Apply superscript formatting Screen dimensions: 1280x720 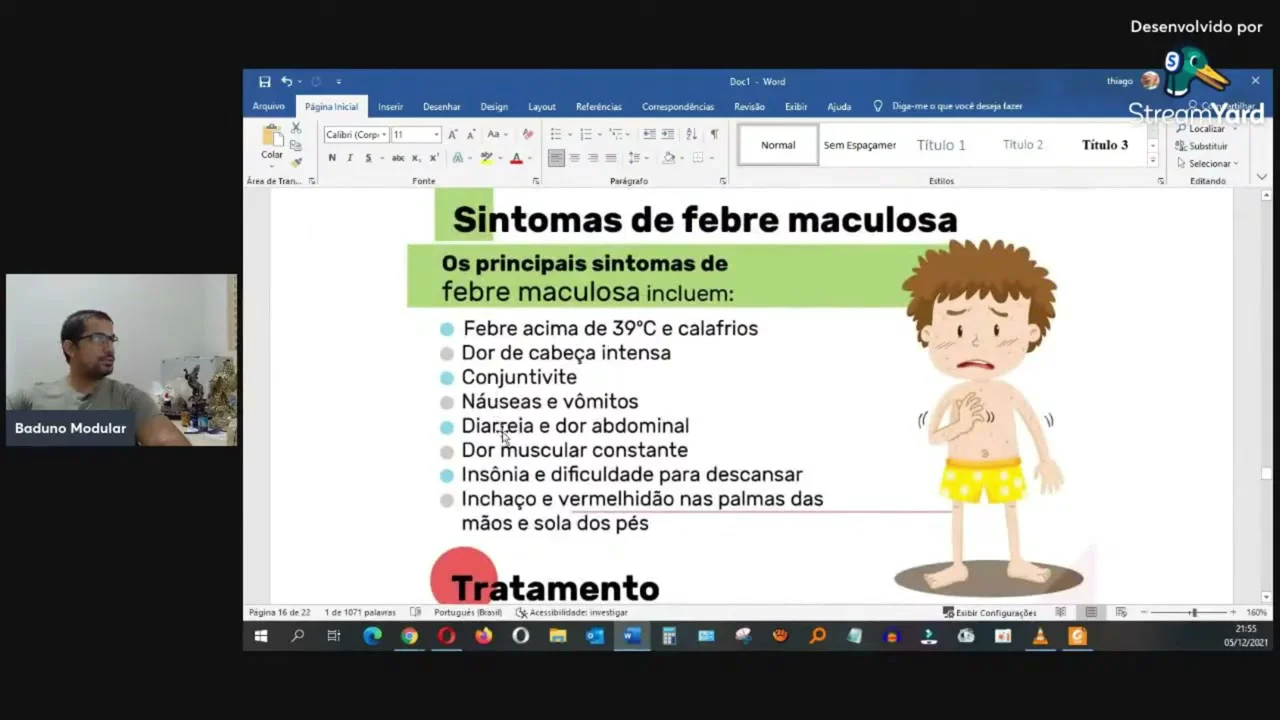coord(434,158)
